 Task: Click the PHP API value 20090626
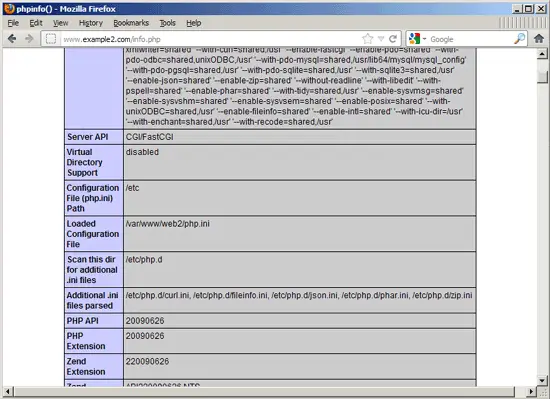[145, 321]
